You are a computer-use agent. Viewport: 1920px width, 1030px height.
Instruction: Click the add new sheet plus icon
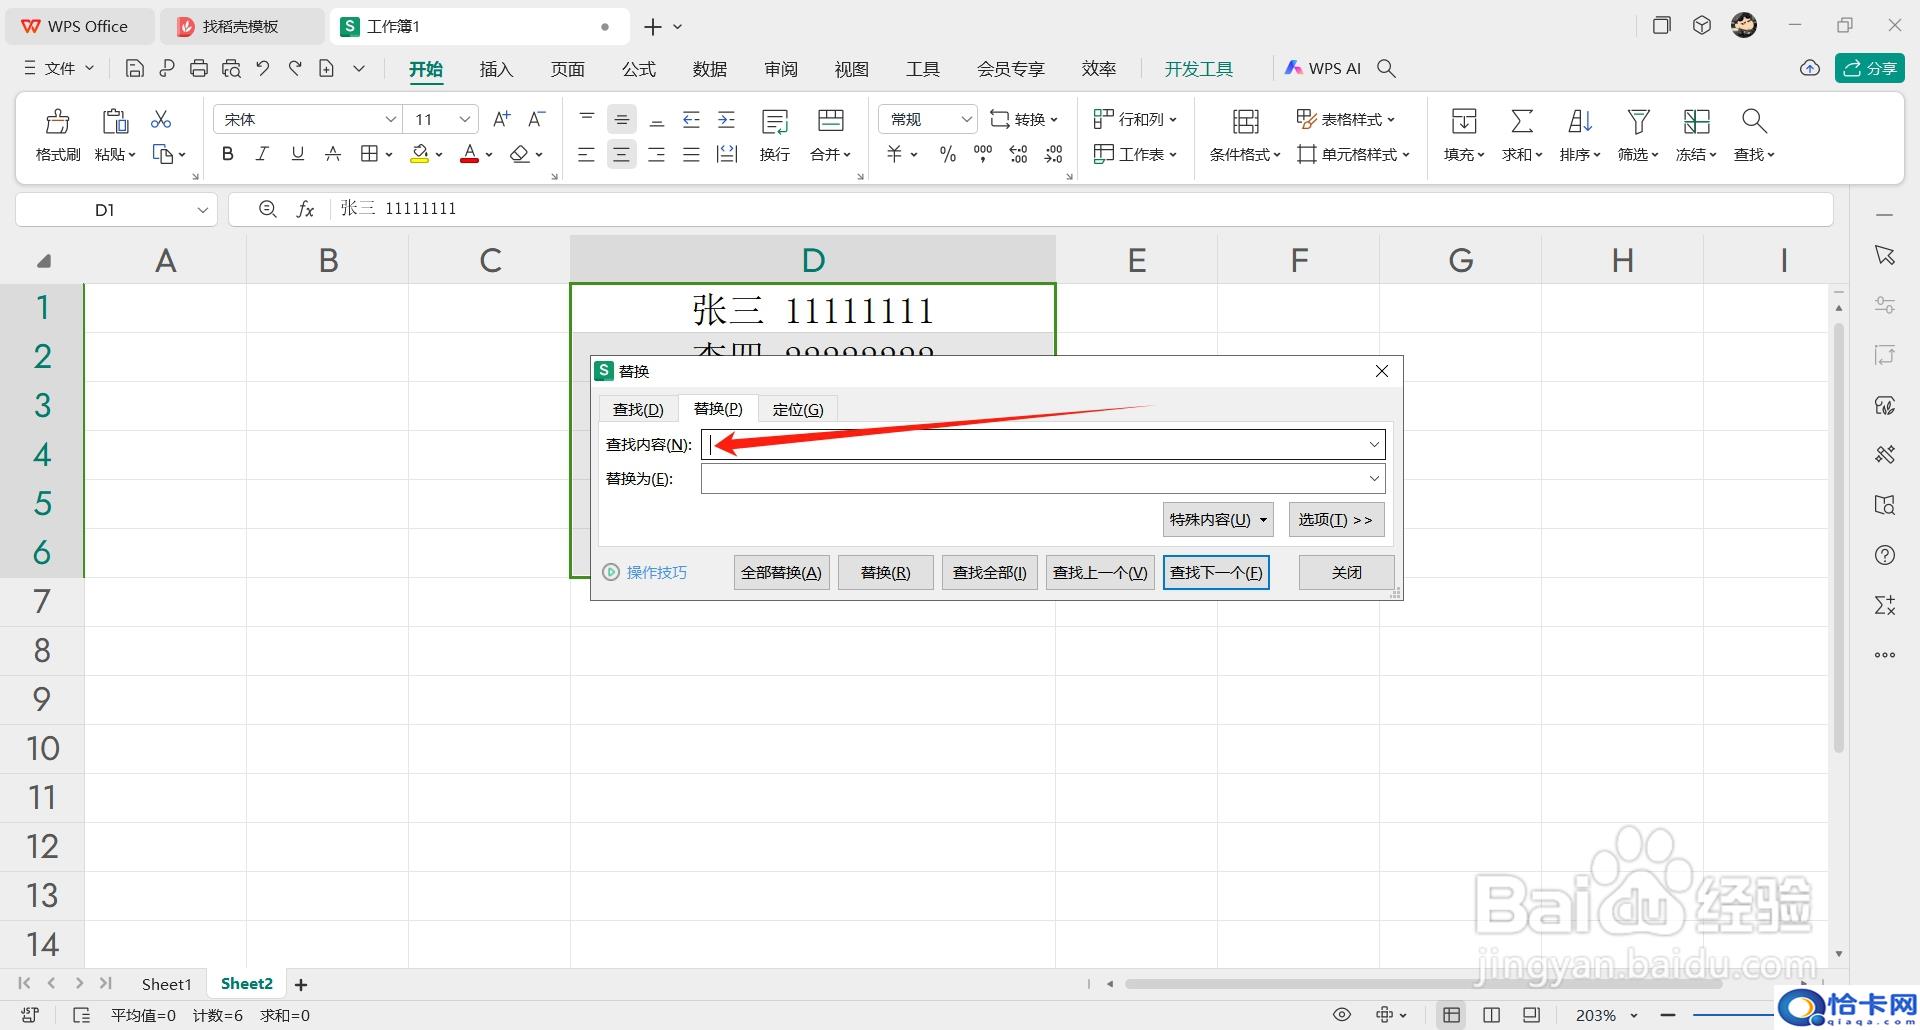click(x=301, y=985)
